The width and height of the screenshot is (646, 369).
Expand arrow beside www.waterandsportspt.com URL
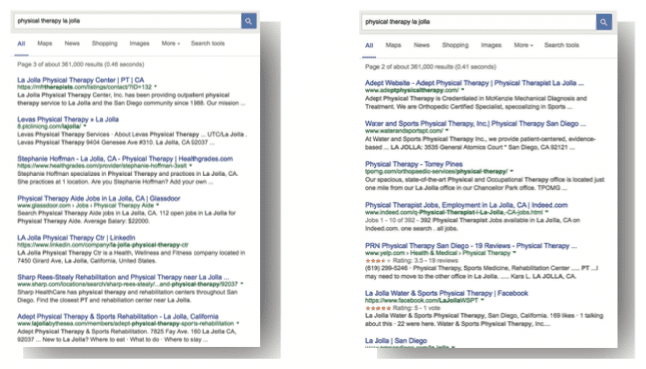click(x=447, y=131)
